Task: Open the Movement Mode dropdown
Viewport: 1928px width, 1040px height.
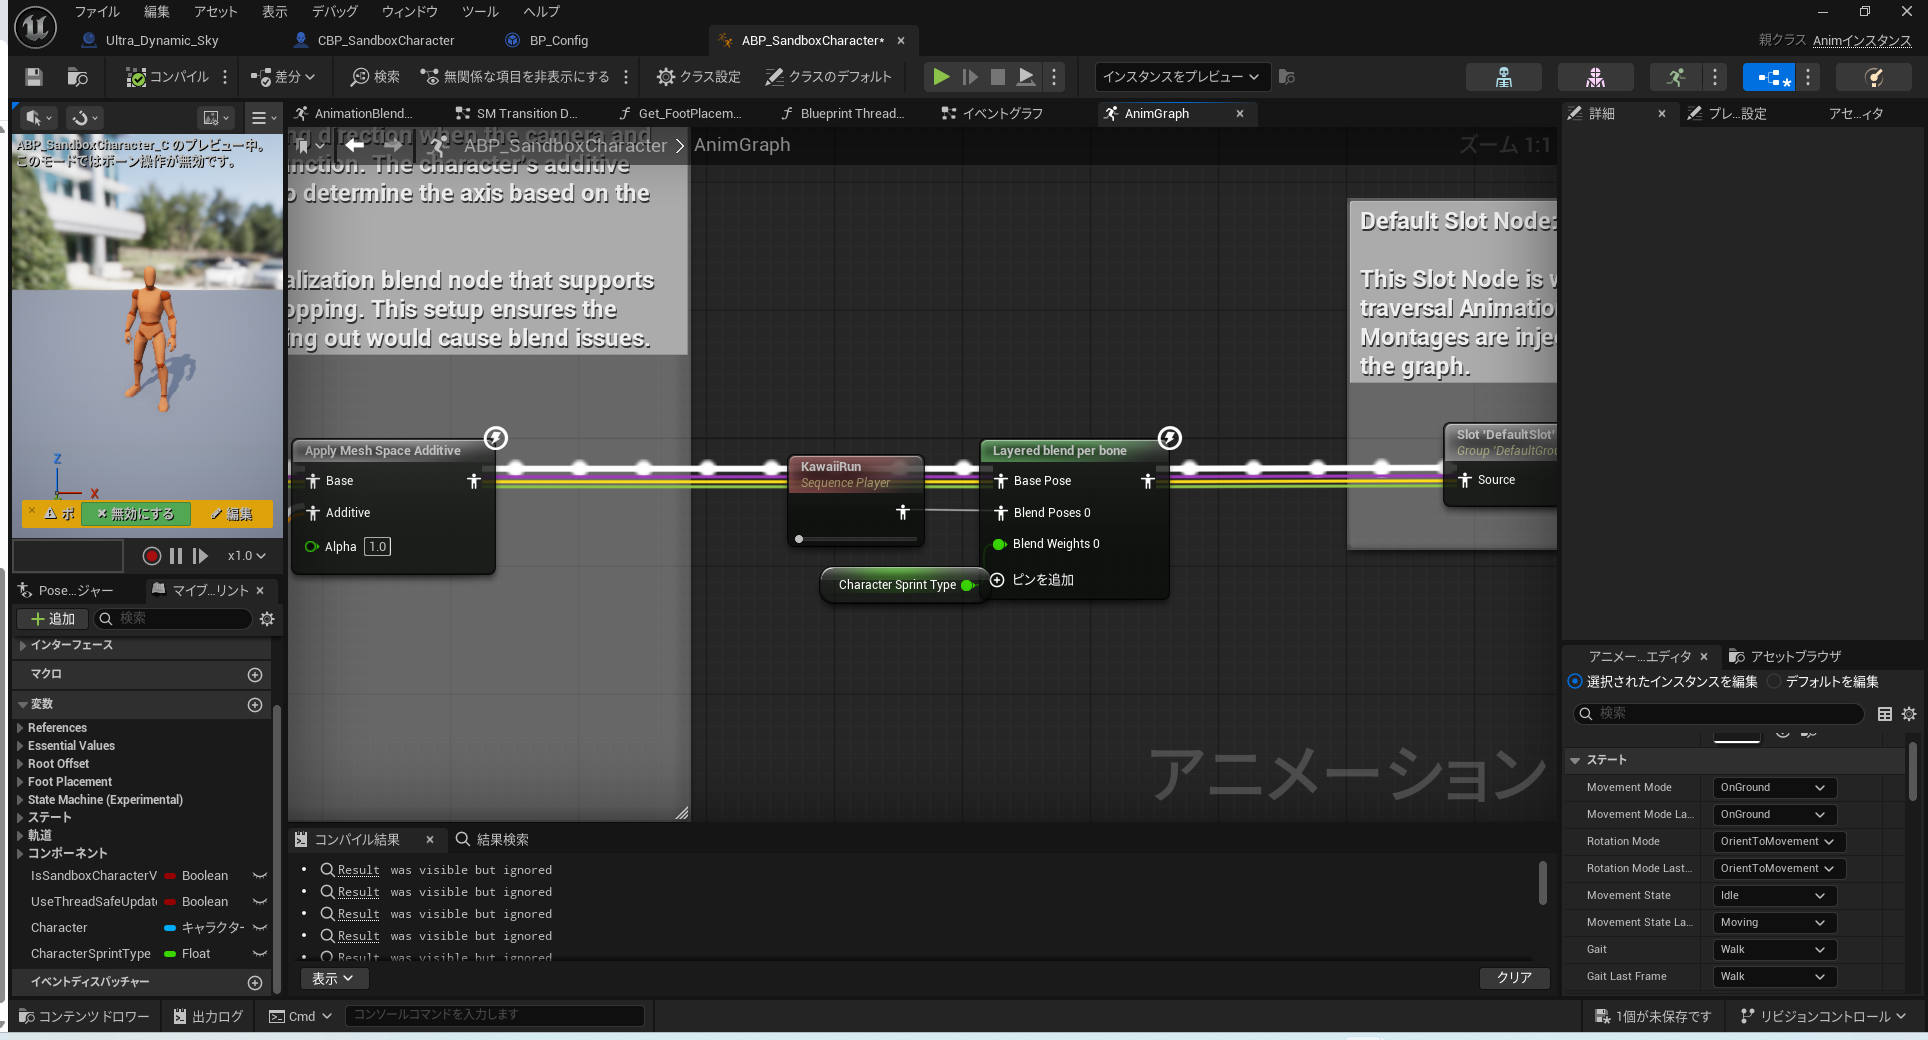Action: pos(1774,788)
